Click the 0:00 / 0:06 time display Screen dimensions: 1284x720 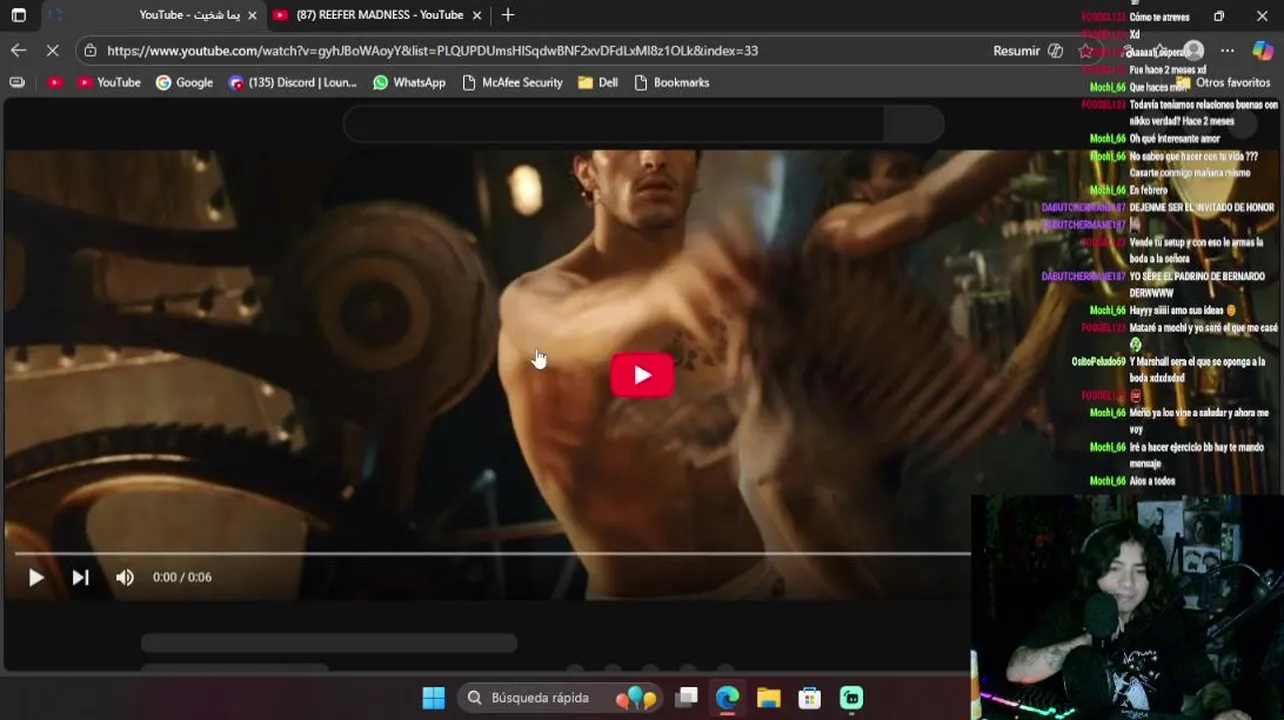[x=182, y=577]
